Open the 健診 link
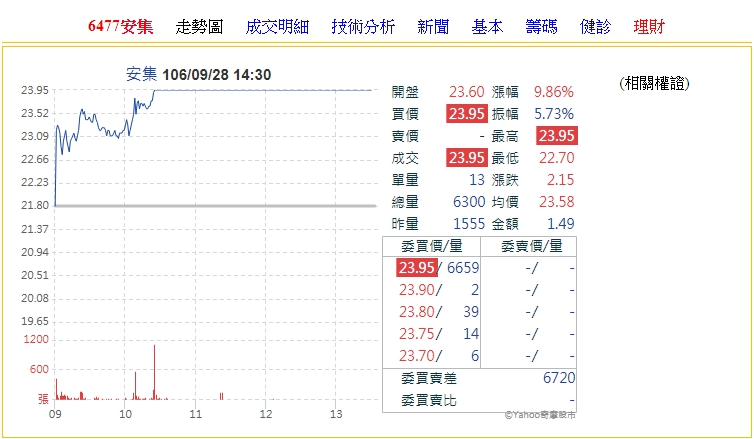 click(595, 26)
